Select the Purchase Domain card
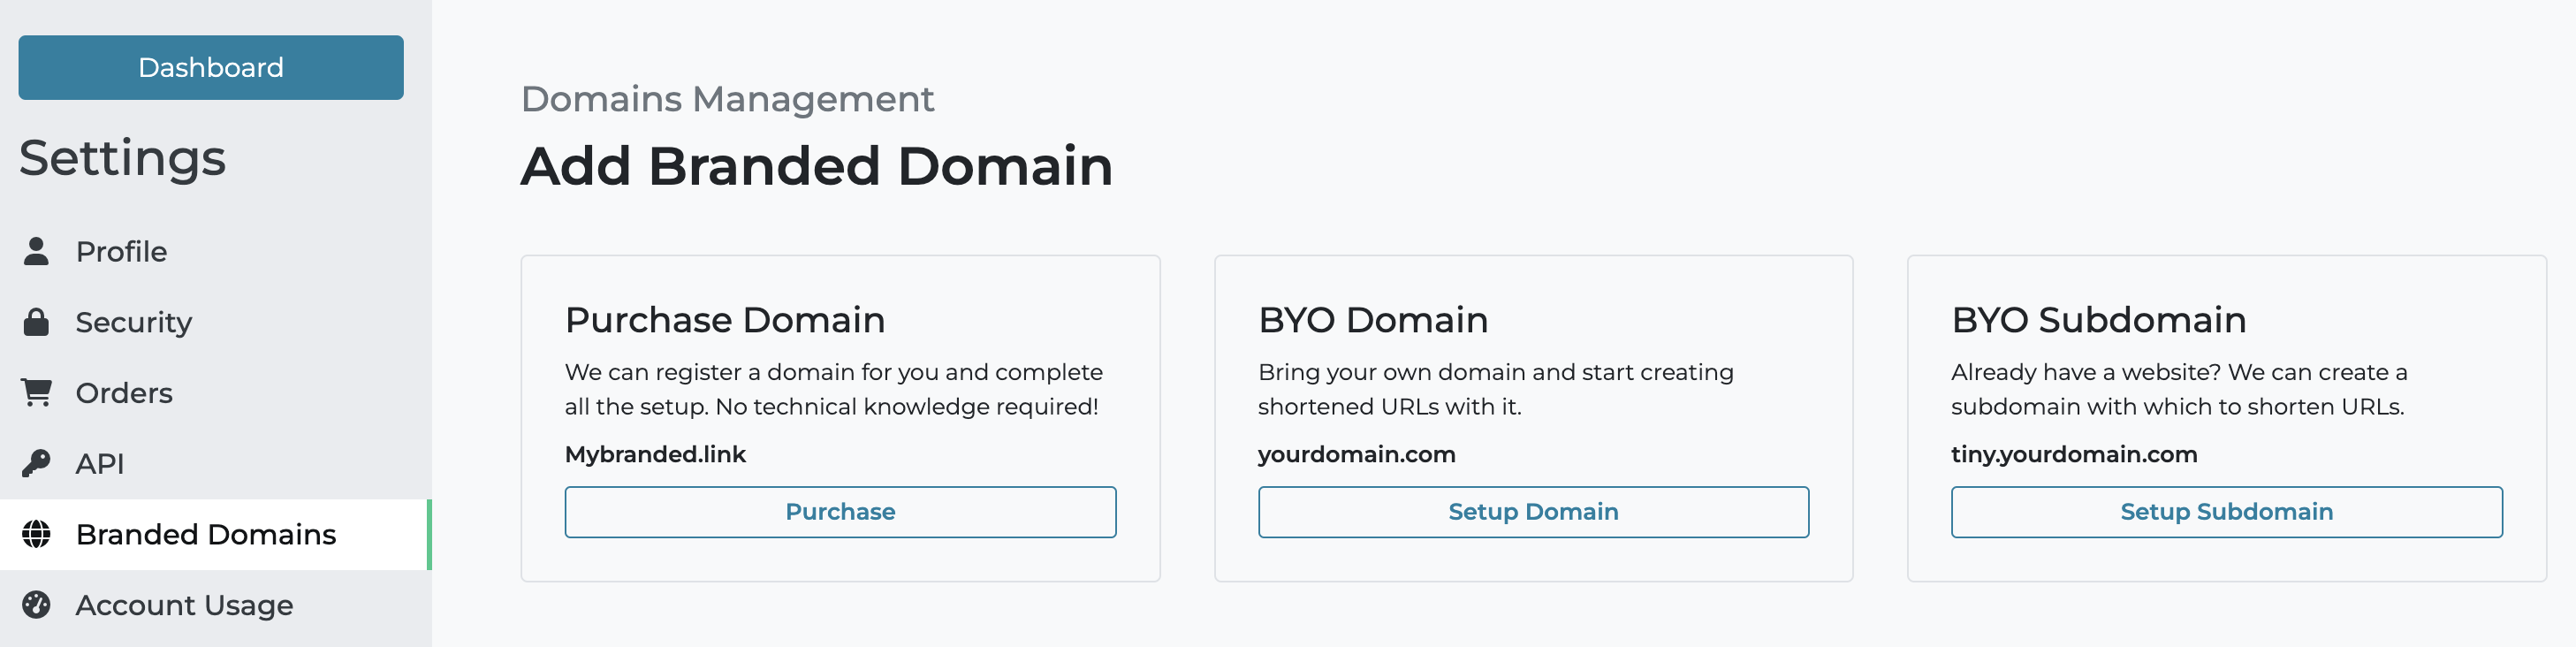The image size is (2576, 647). click(840, 418)
